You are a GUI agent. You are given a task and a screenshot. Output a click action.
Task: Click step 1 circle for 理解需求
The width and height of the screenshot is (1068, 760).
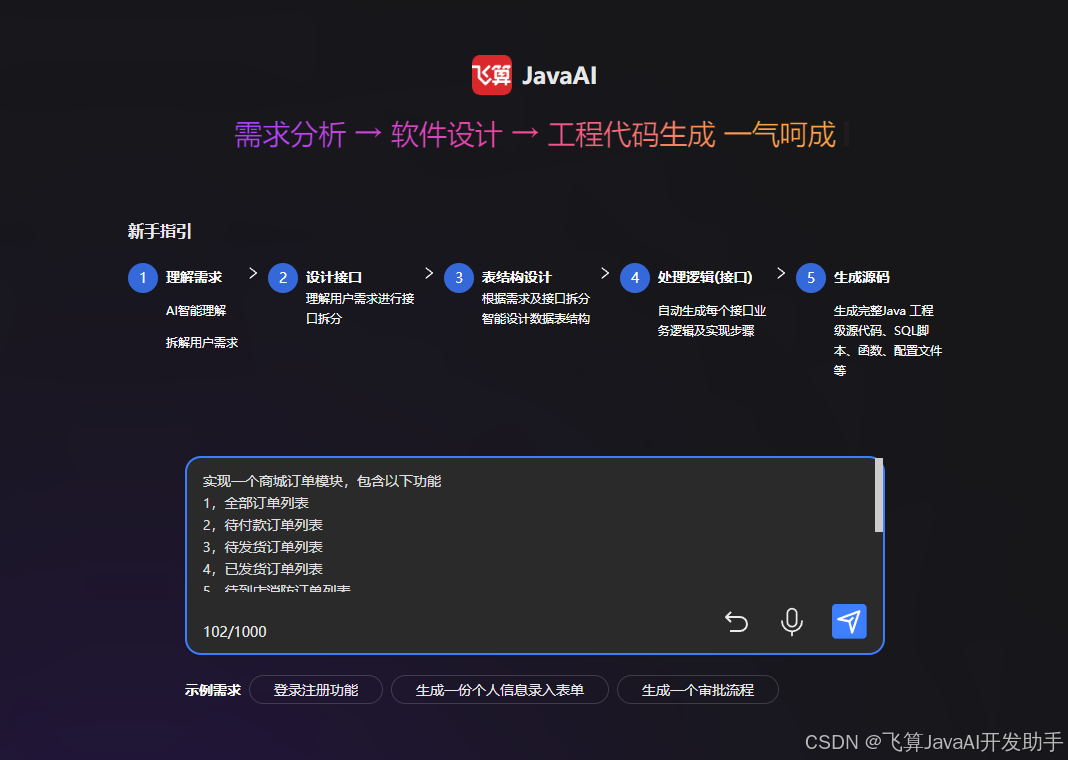143,278
